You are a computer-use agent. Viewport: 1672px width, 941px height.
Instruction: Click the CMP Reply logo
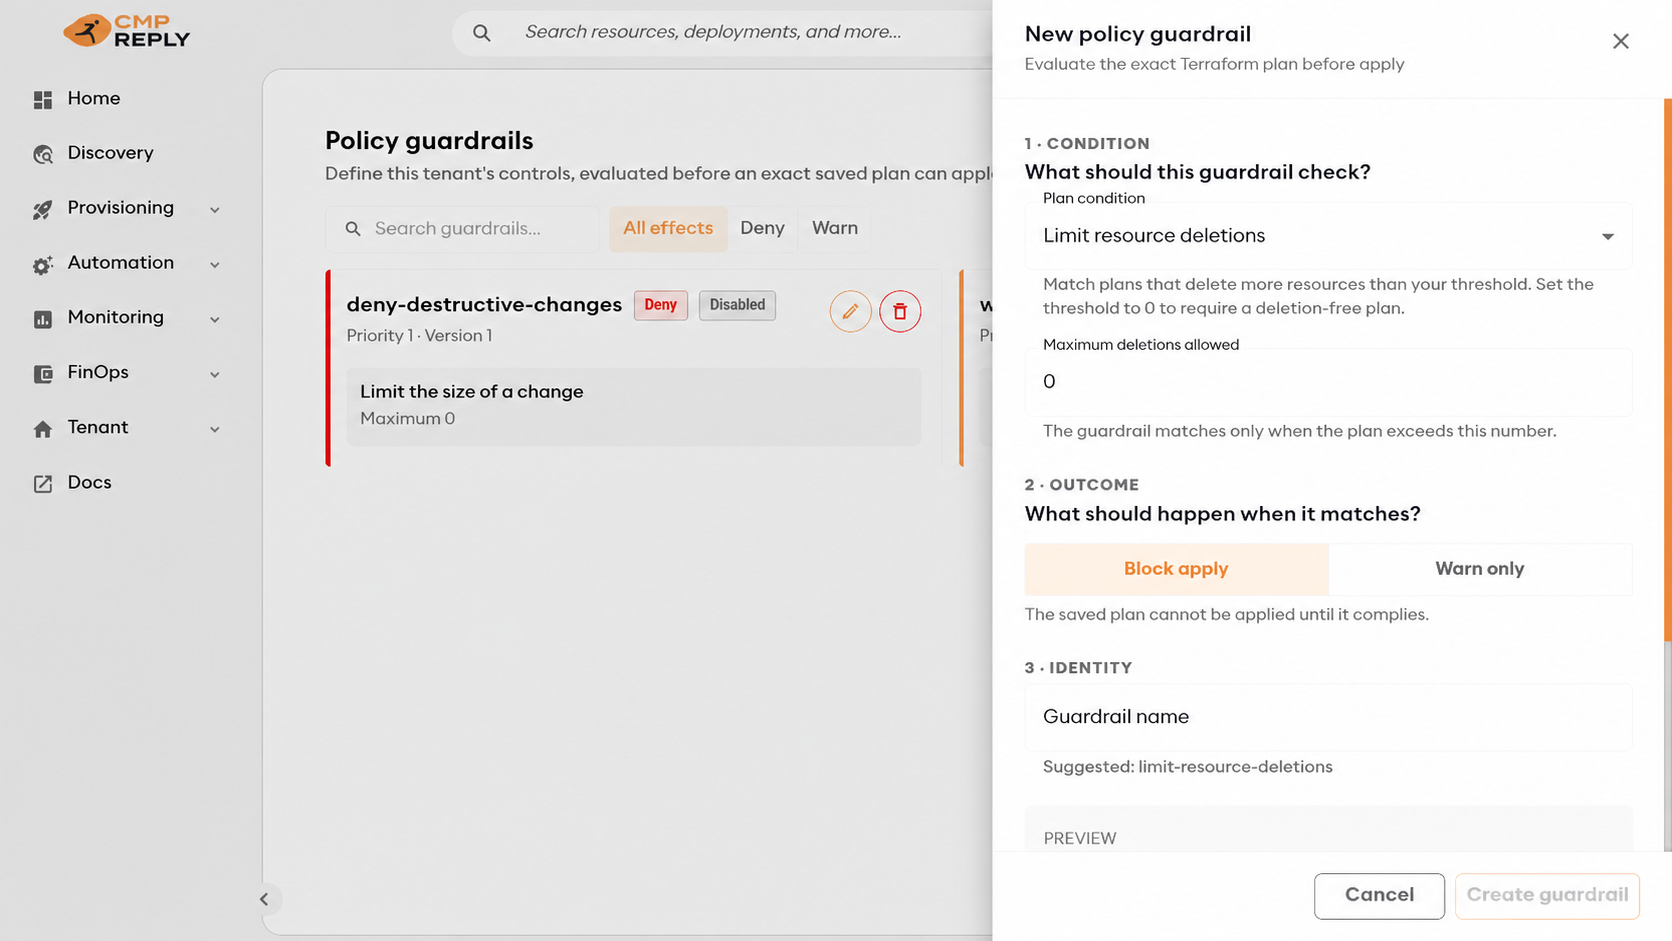127,31
